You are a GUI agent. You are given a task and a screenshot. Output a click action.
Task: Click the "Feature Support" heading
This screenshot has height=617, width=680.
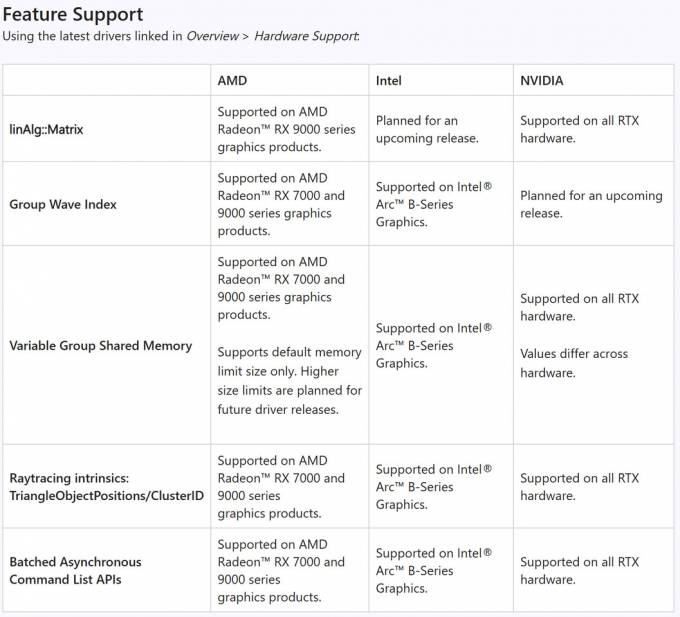click(x=72, y=15)
